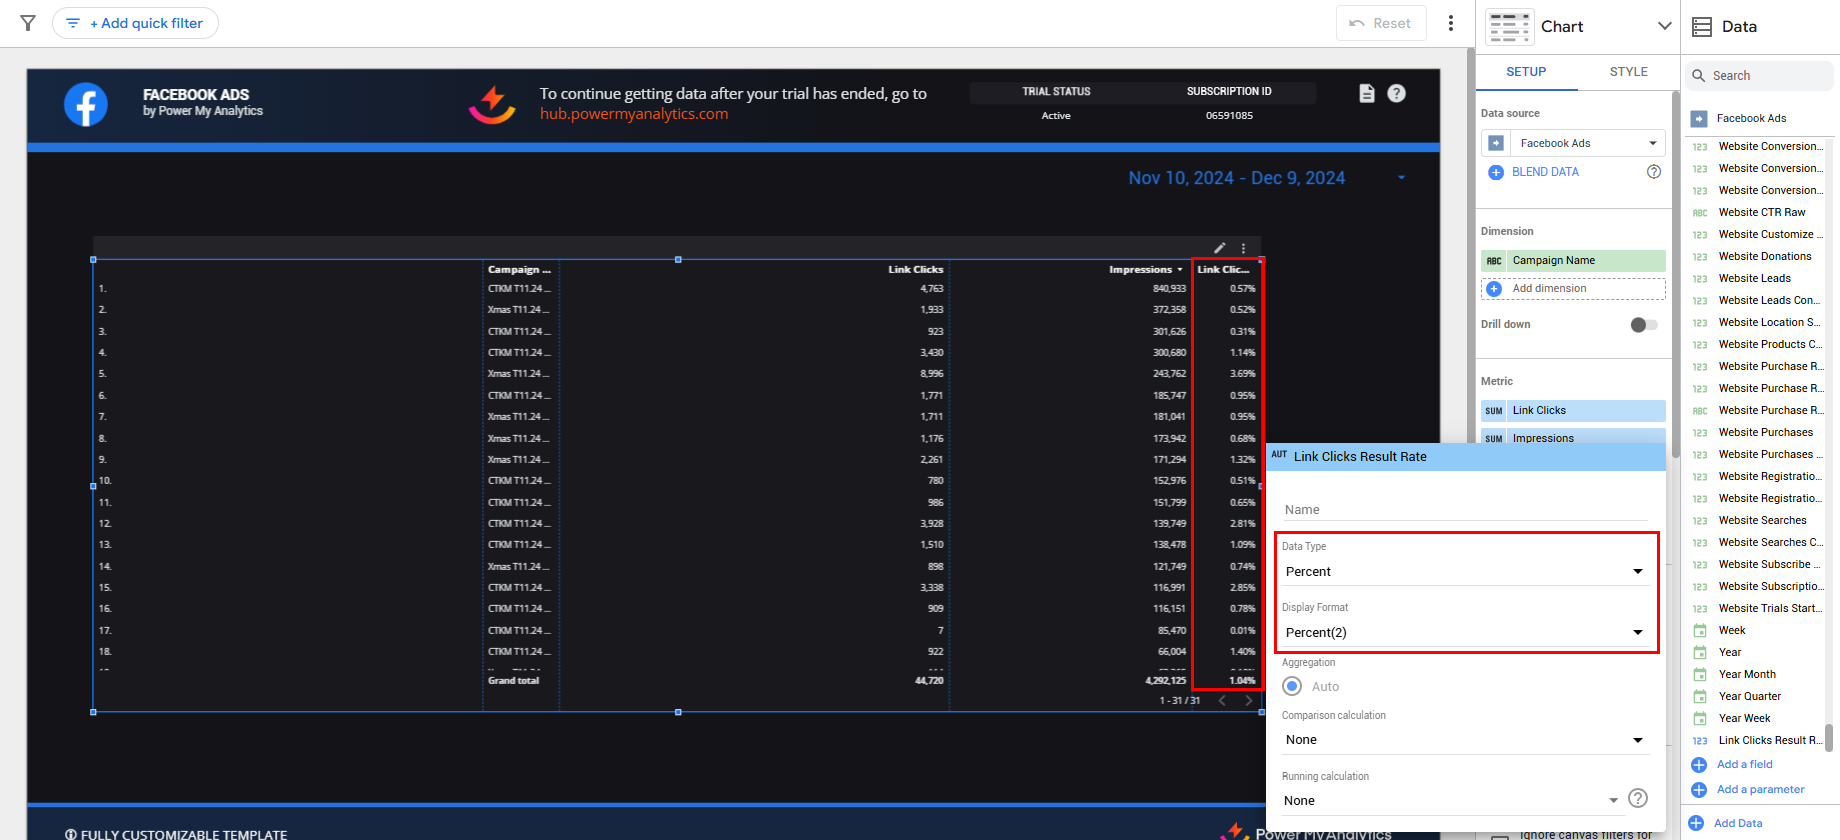Click running calculation help icon
This screenshot has width=1840, height=840.
tap(1637, 798)
